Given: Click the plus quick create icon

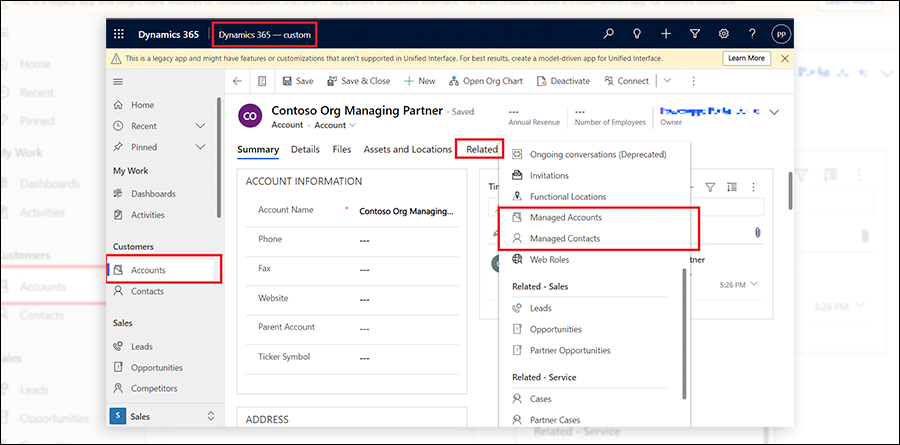Looking at the screenshot, I should tap(666, 34).
